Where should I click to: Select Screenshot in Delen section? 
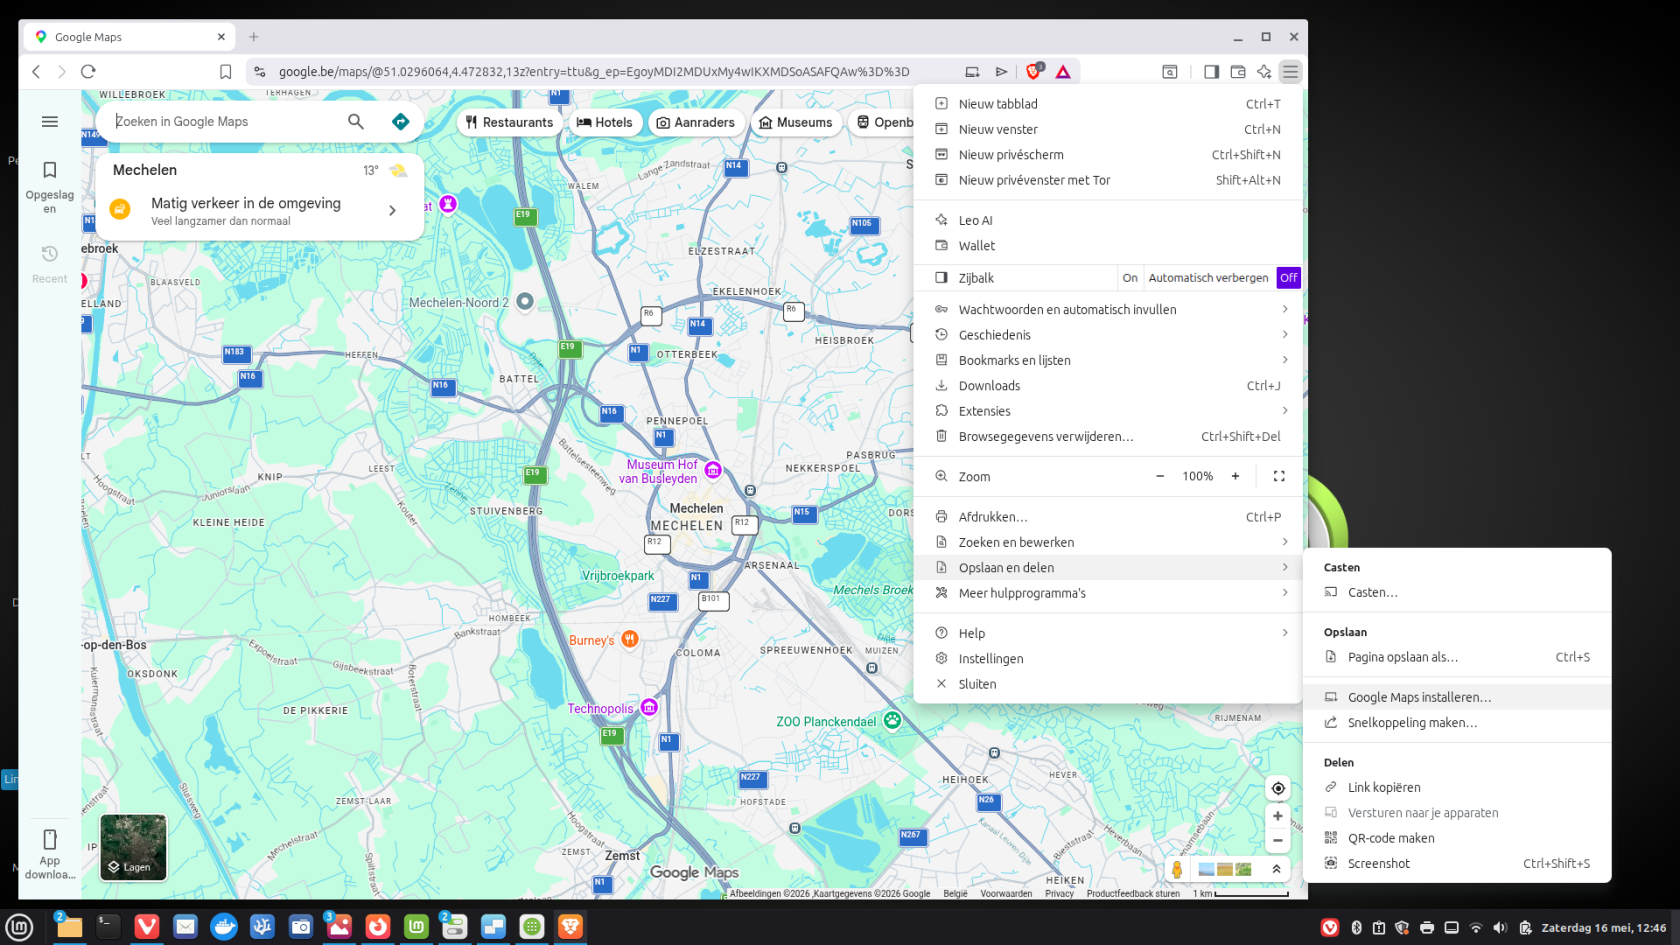pyautogui.click(x=1457, y=864)
